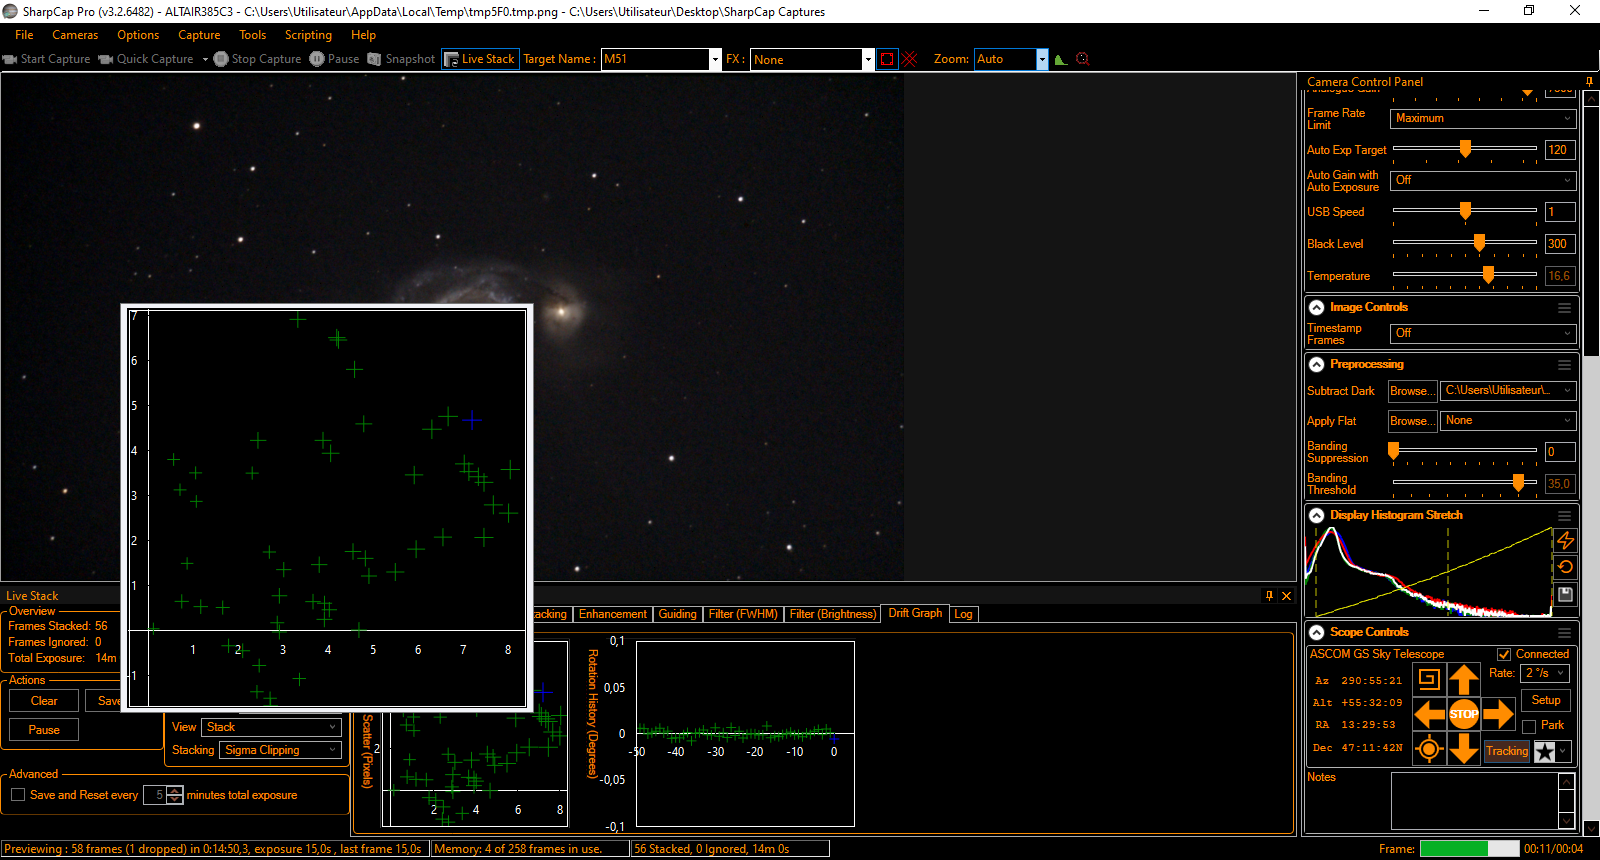
Task: Reset histogram stretch with the circular arrow
Action: (1566, 567)
